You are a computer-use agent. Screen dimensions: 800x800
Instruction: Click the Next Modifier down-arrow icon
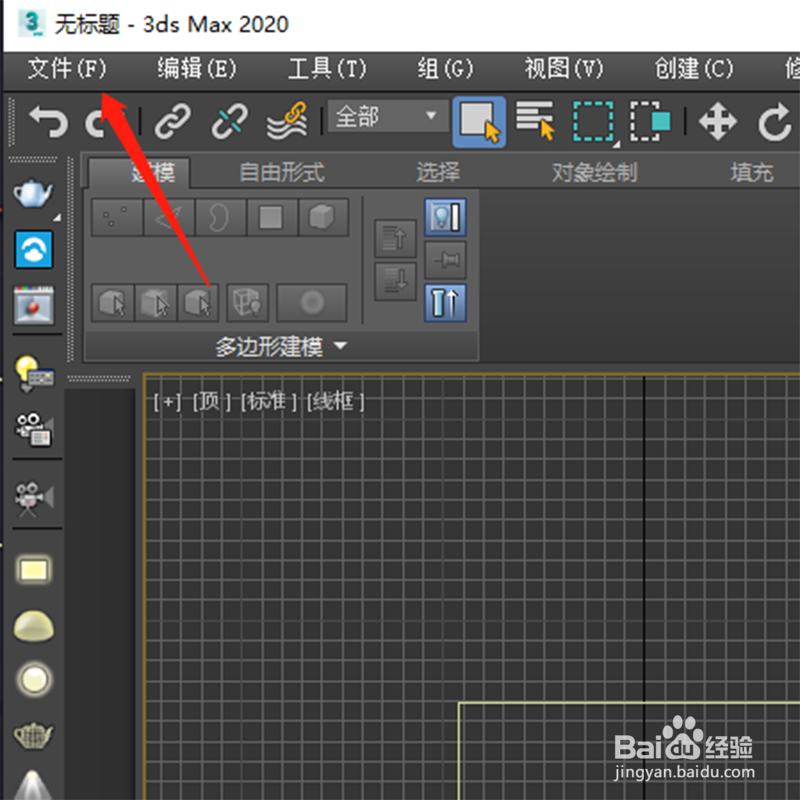[395, 281]
